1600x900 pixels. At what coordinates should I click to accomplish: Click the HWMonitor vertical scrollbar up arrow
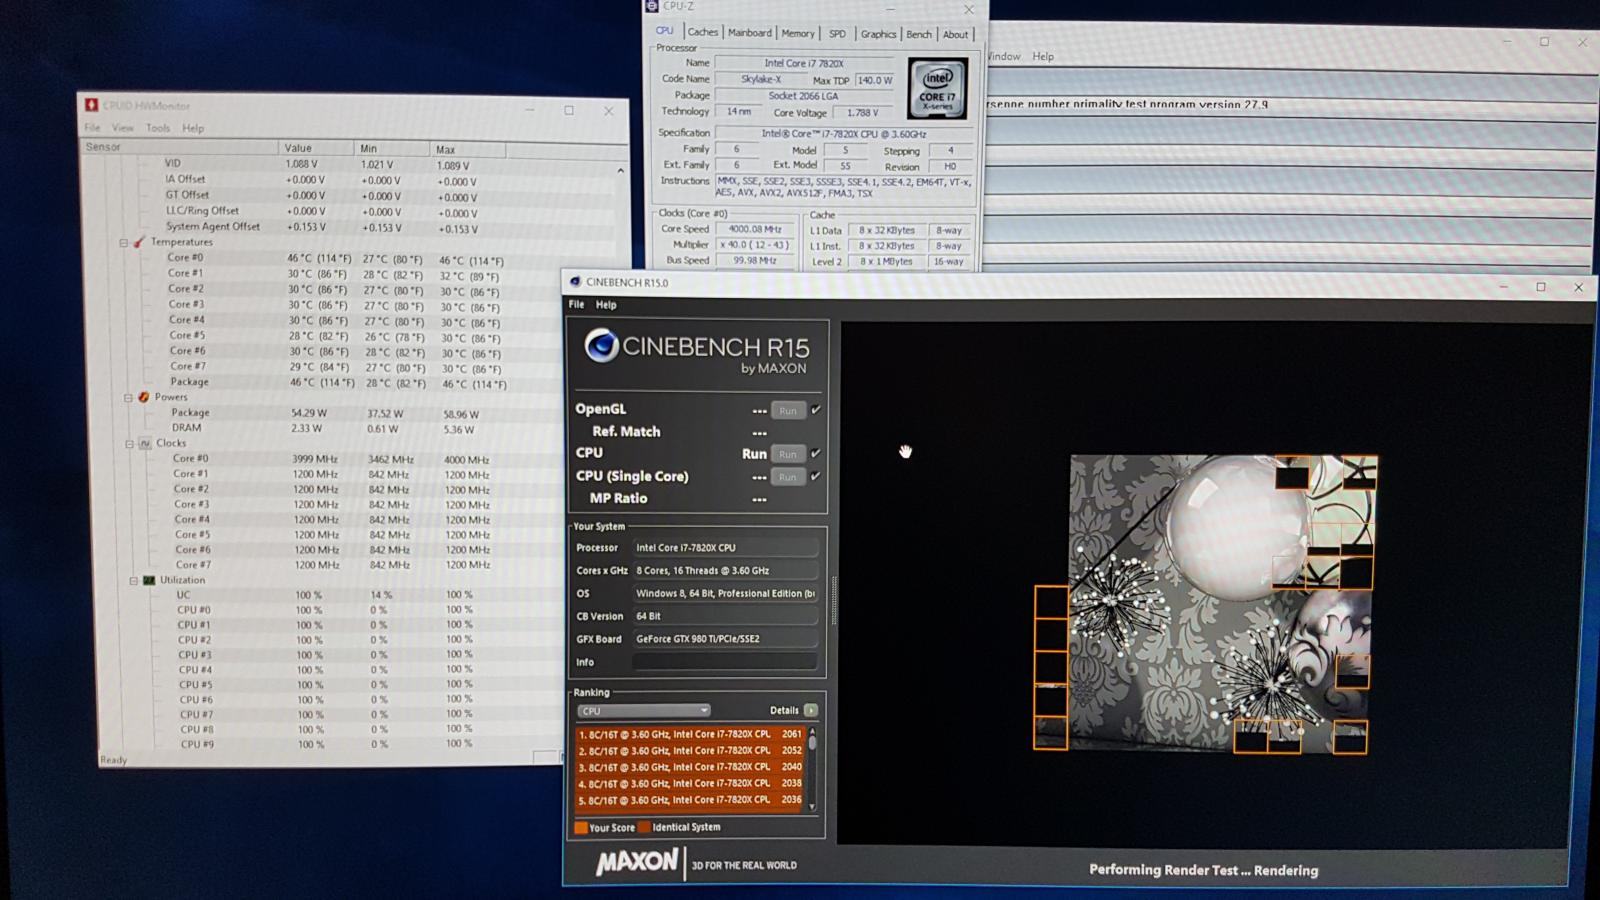click(x=620, y=171)
